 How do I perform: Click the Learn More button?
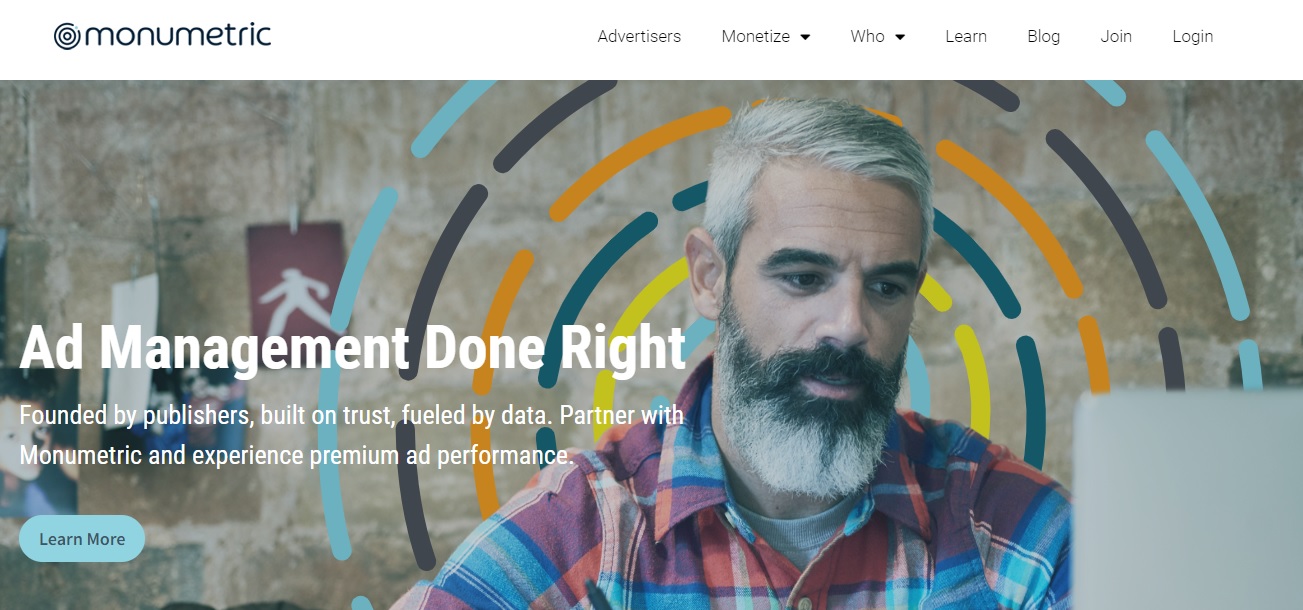[x=82, y=539]
